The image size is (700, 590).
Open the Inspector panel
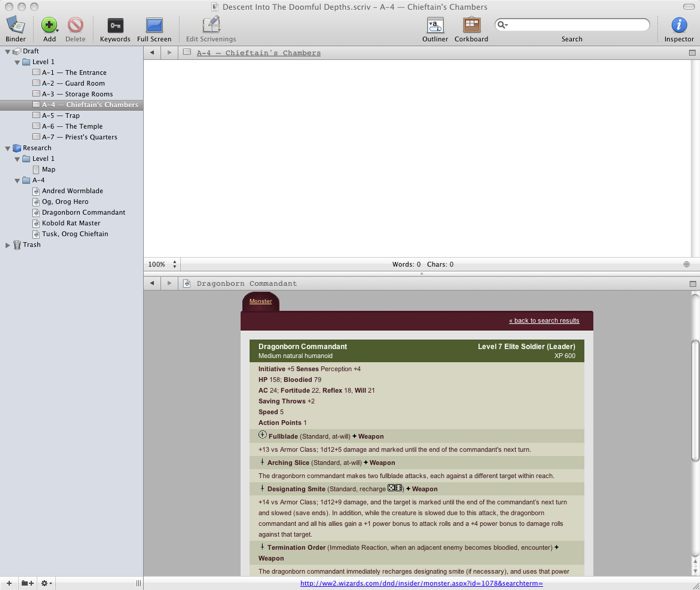[679, 25]
